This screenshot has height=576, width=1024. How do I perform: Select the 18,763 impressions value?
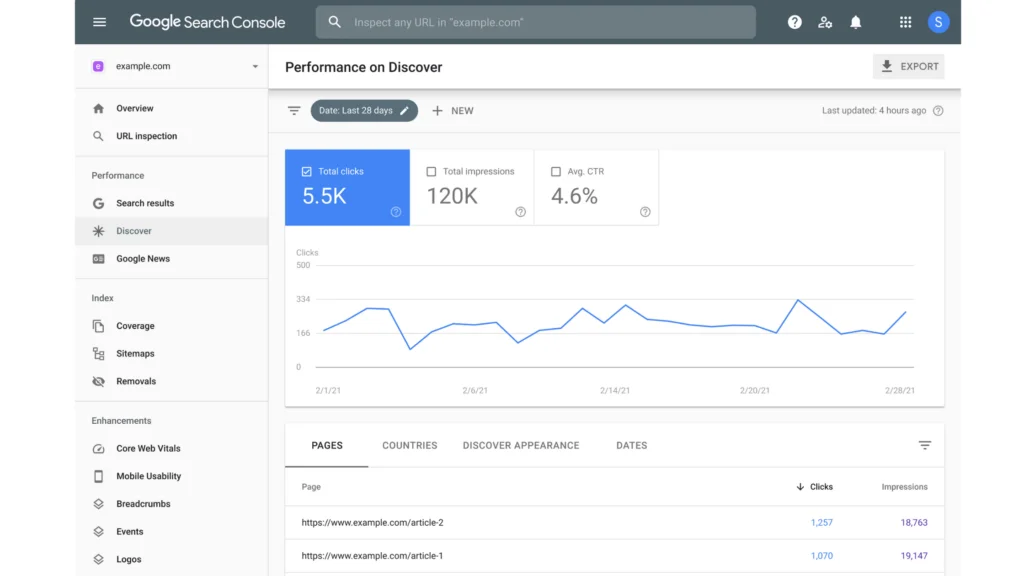click(x=914, y=522)
